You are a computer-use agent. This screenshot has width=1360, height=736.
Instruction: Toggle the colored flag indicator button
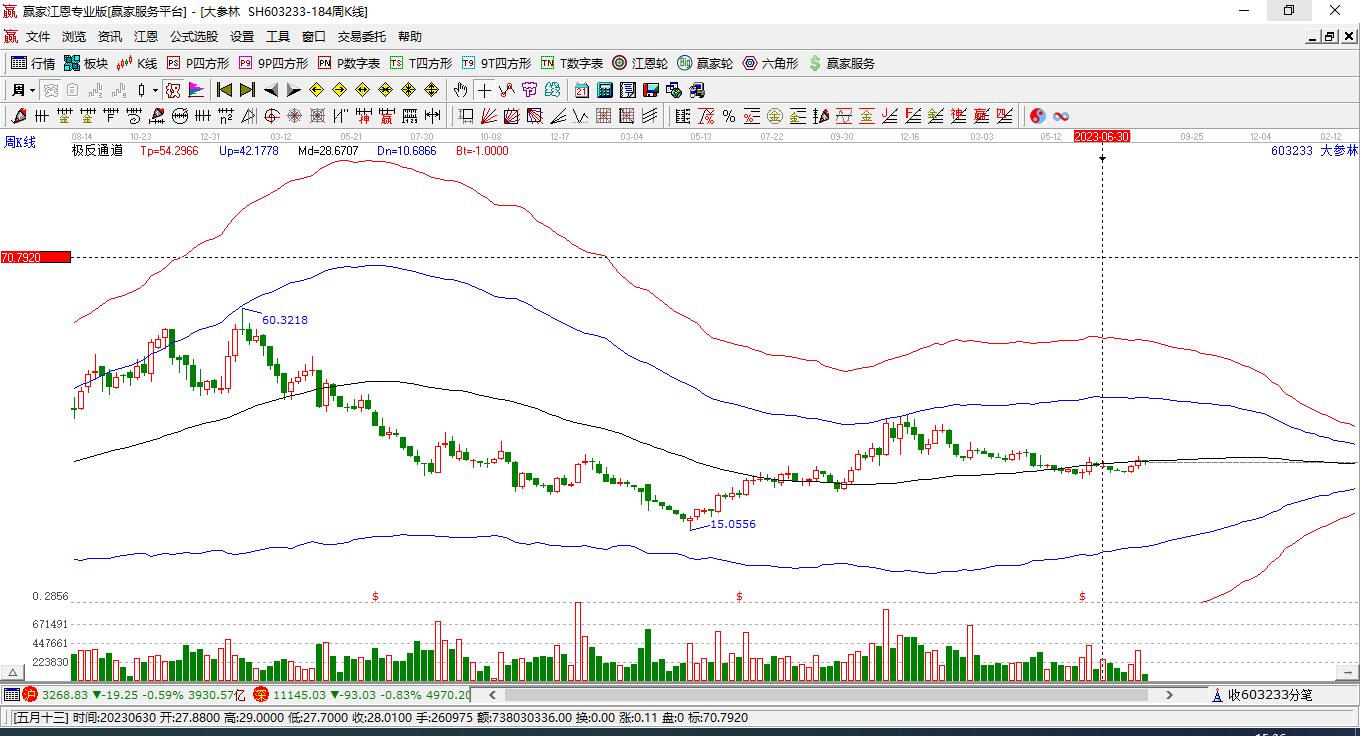[196, 90]
